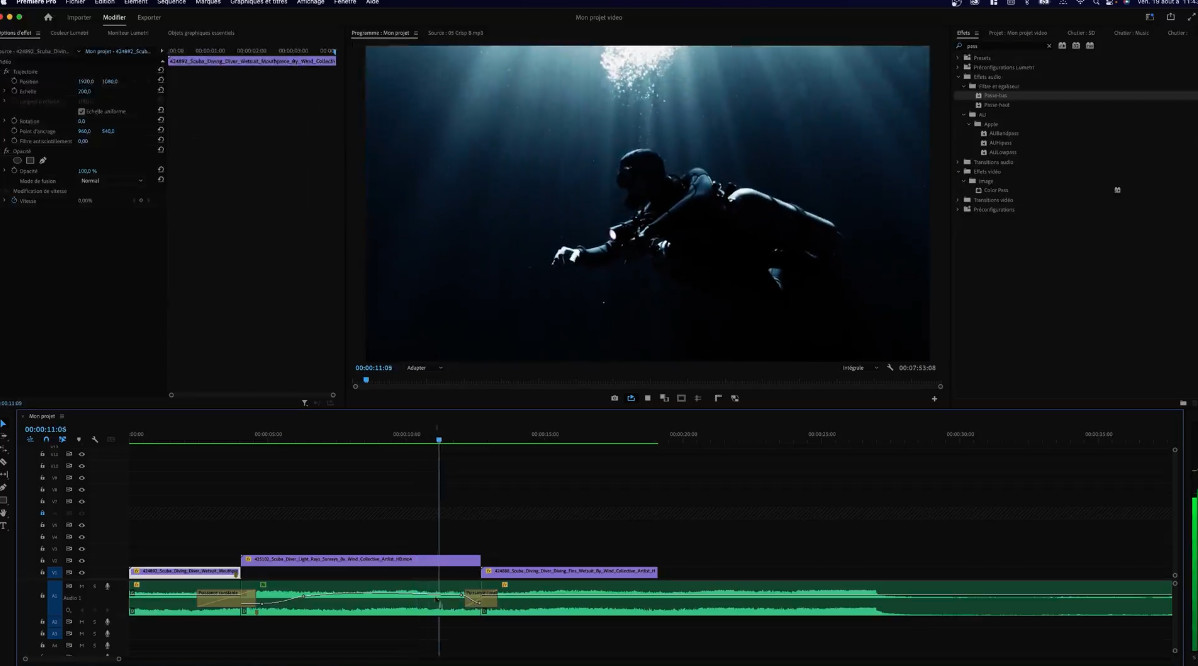The width and height of the screenshot is (1198, 666).
Task: Click the Home icon in the header
Action: coord(48,18)
